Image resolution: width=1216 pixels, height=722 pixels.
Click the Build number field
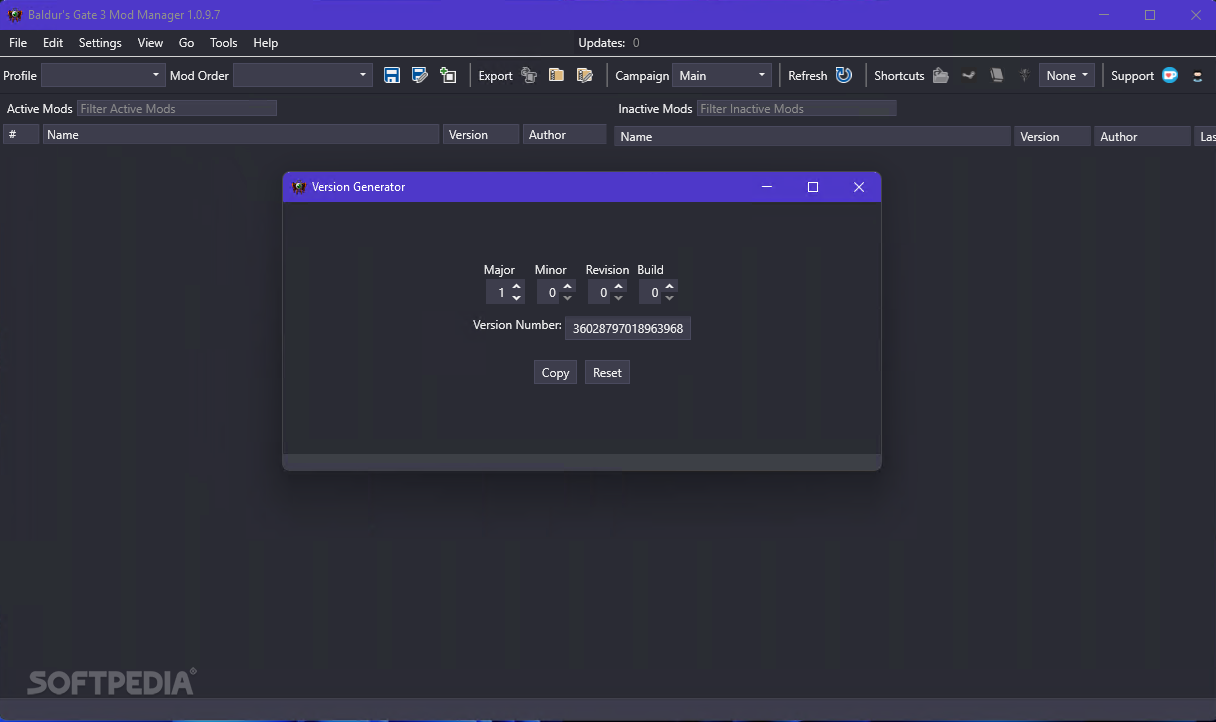651,292
